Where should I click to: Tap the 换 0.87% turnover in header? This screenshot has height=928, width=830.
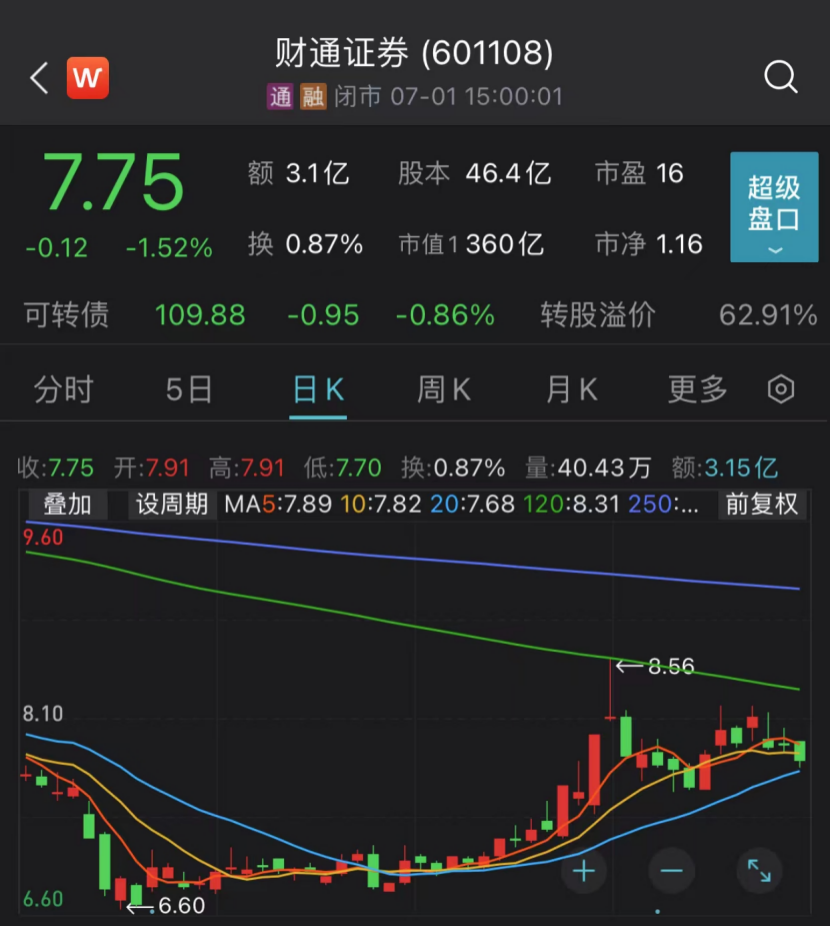[305, 244]
